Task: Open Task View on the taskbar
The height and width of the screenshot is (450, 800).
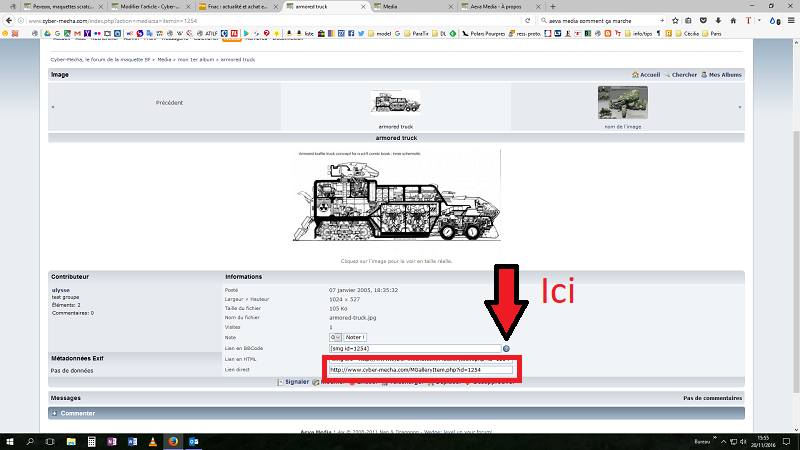Action: pos(50,441)
